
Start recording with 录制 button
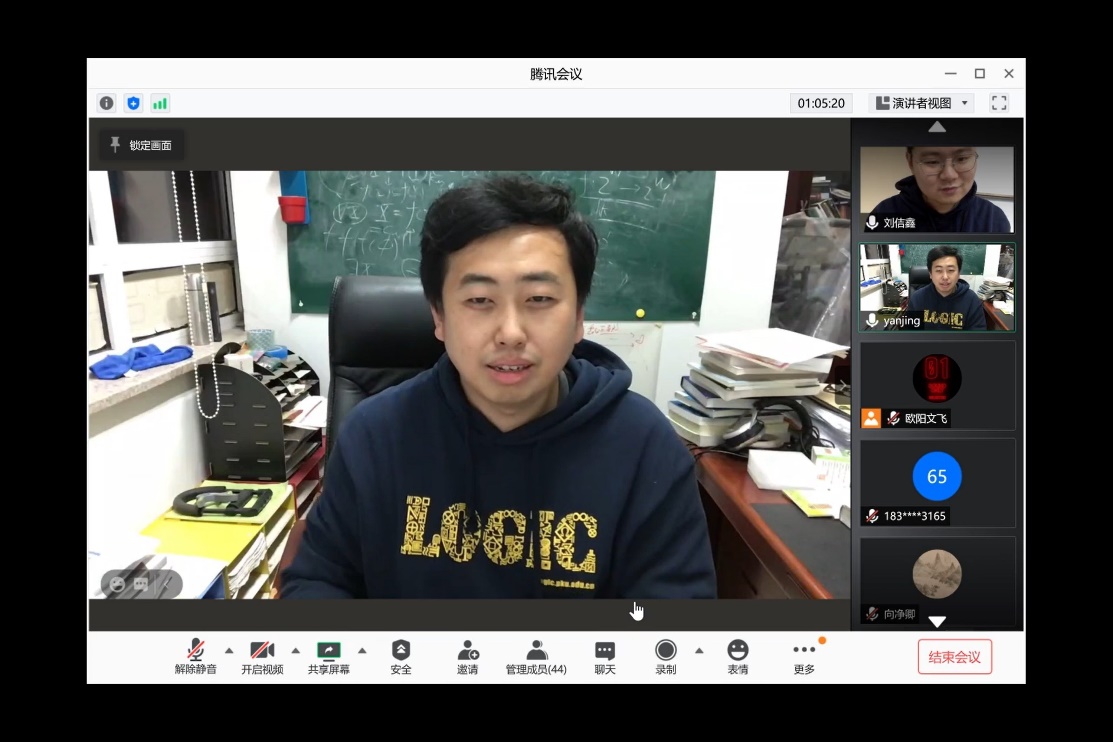pyautogui.click(x=665, y=657)
